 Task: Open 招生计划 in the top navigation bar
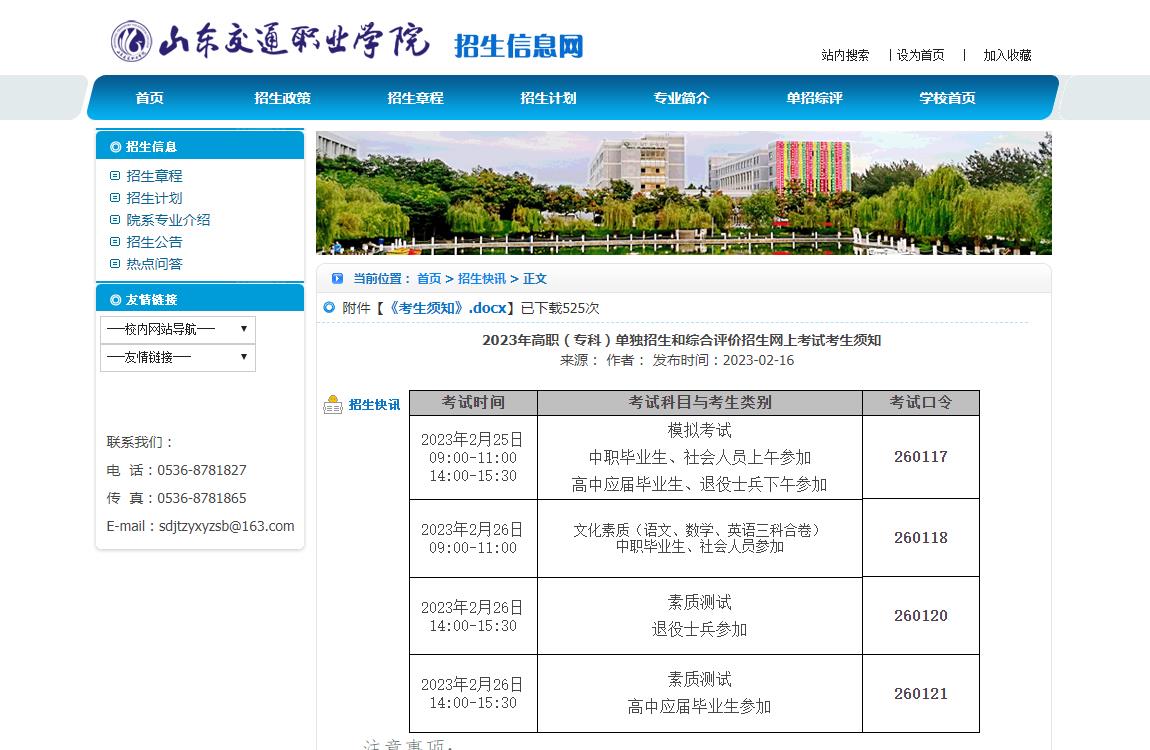point(548,98)
